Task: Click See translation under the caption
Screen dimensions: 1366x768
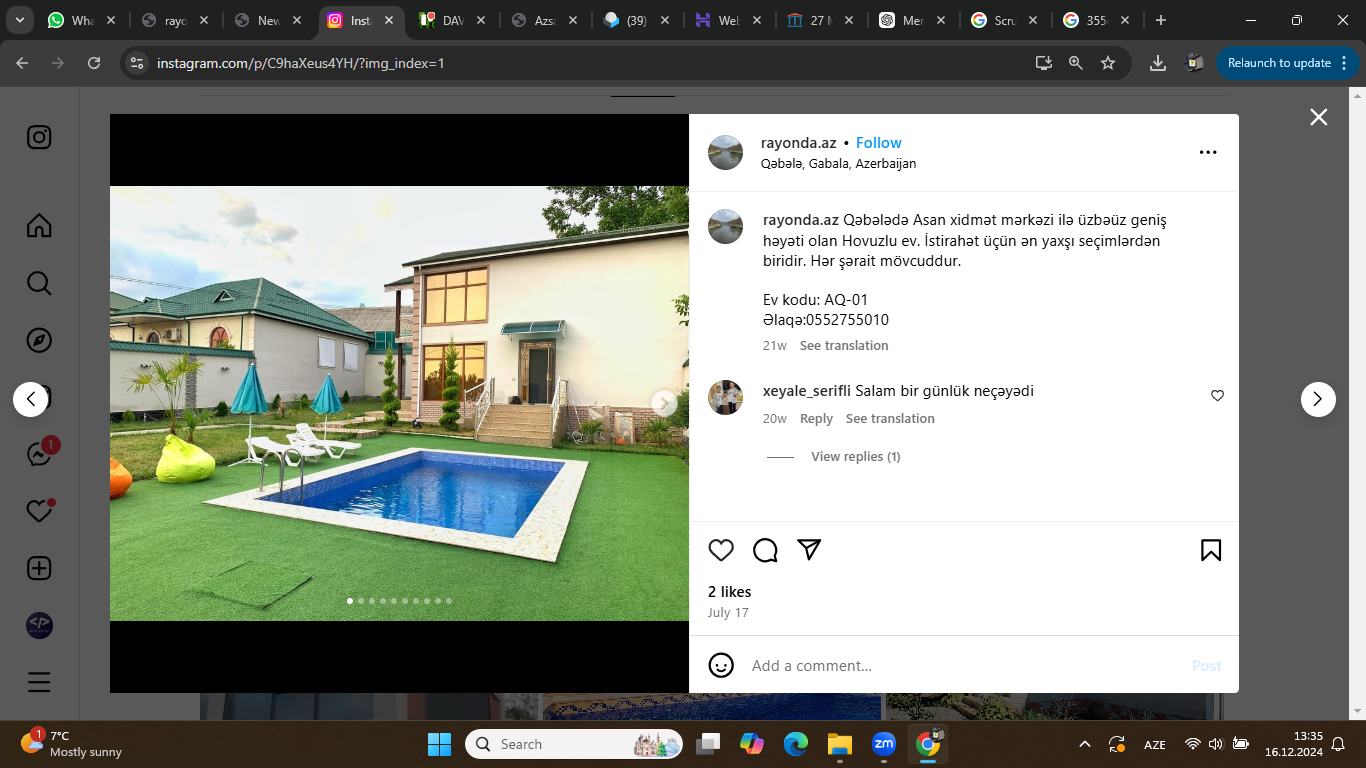Action: [x=843, y=346]
